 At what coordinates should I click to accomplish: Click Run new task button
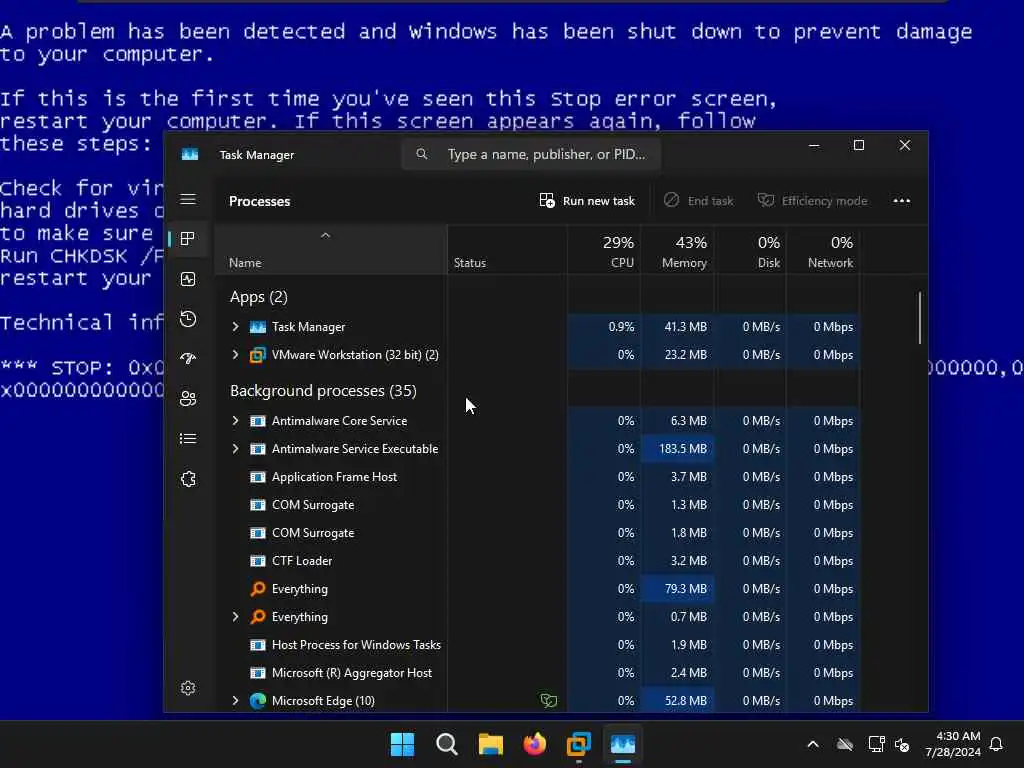[x=587, y=201]
